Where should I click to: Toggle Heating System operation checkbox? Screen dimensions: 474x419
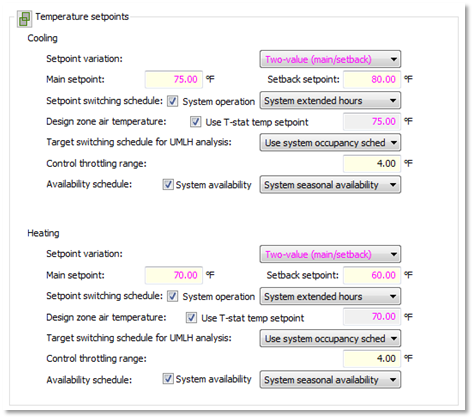[172, 296]
